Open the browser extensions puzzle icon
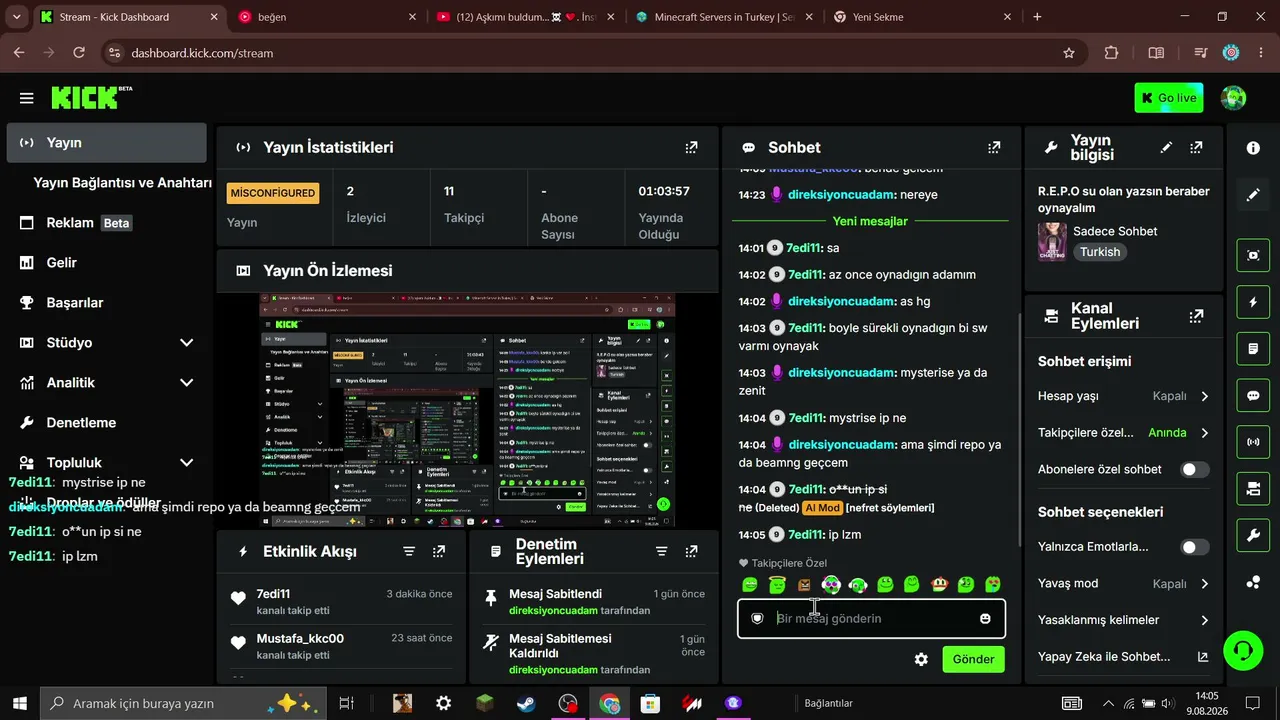Screen dimensions: 1280x720 pos(1111,53)
